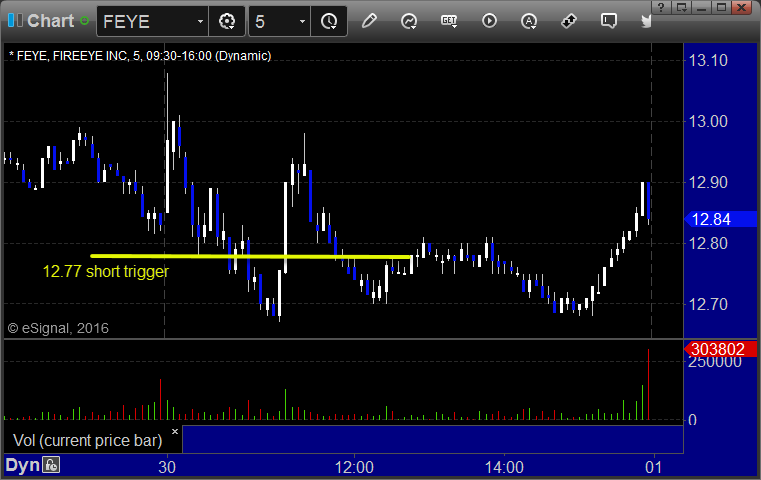
Task: Click the 01 date axis label
Action: [x=653, y=467]
